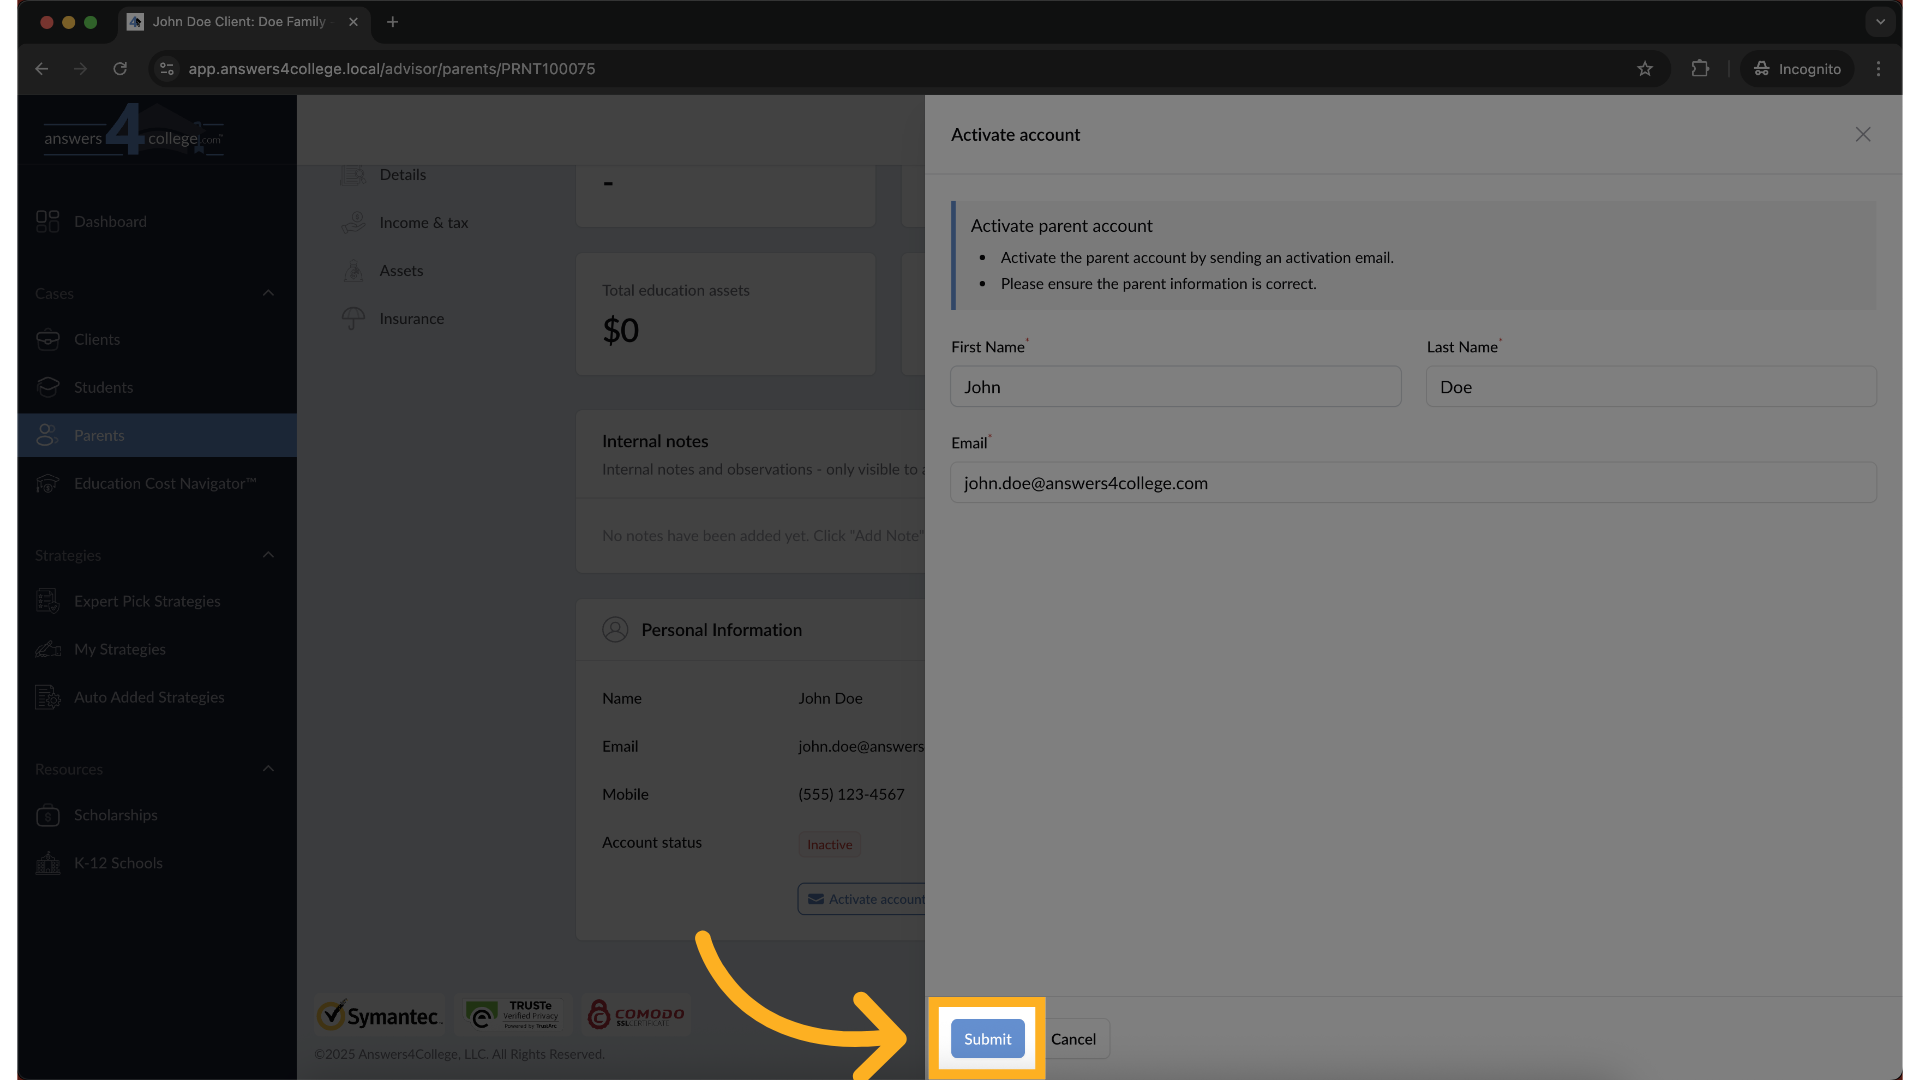
Task: View Auto Added Strategies
Action: click(149, 697)
